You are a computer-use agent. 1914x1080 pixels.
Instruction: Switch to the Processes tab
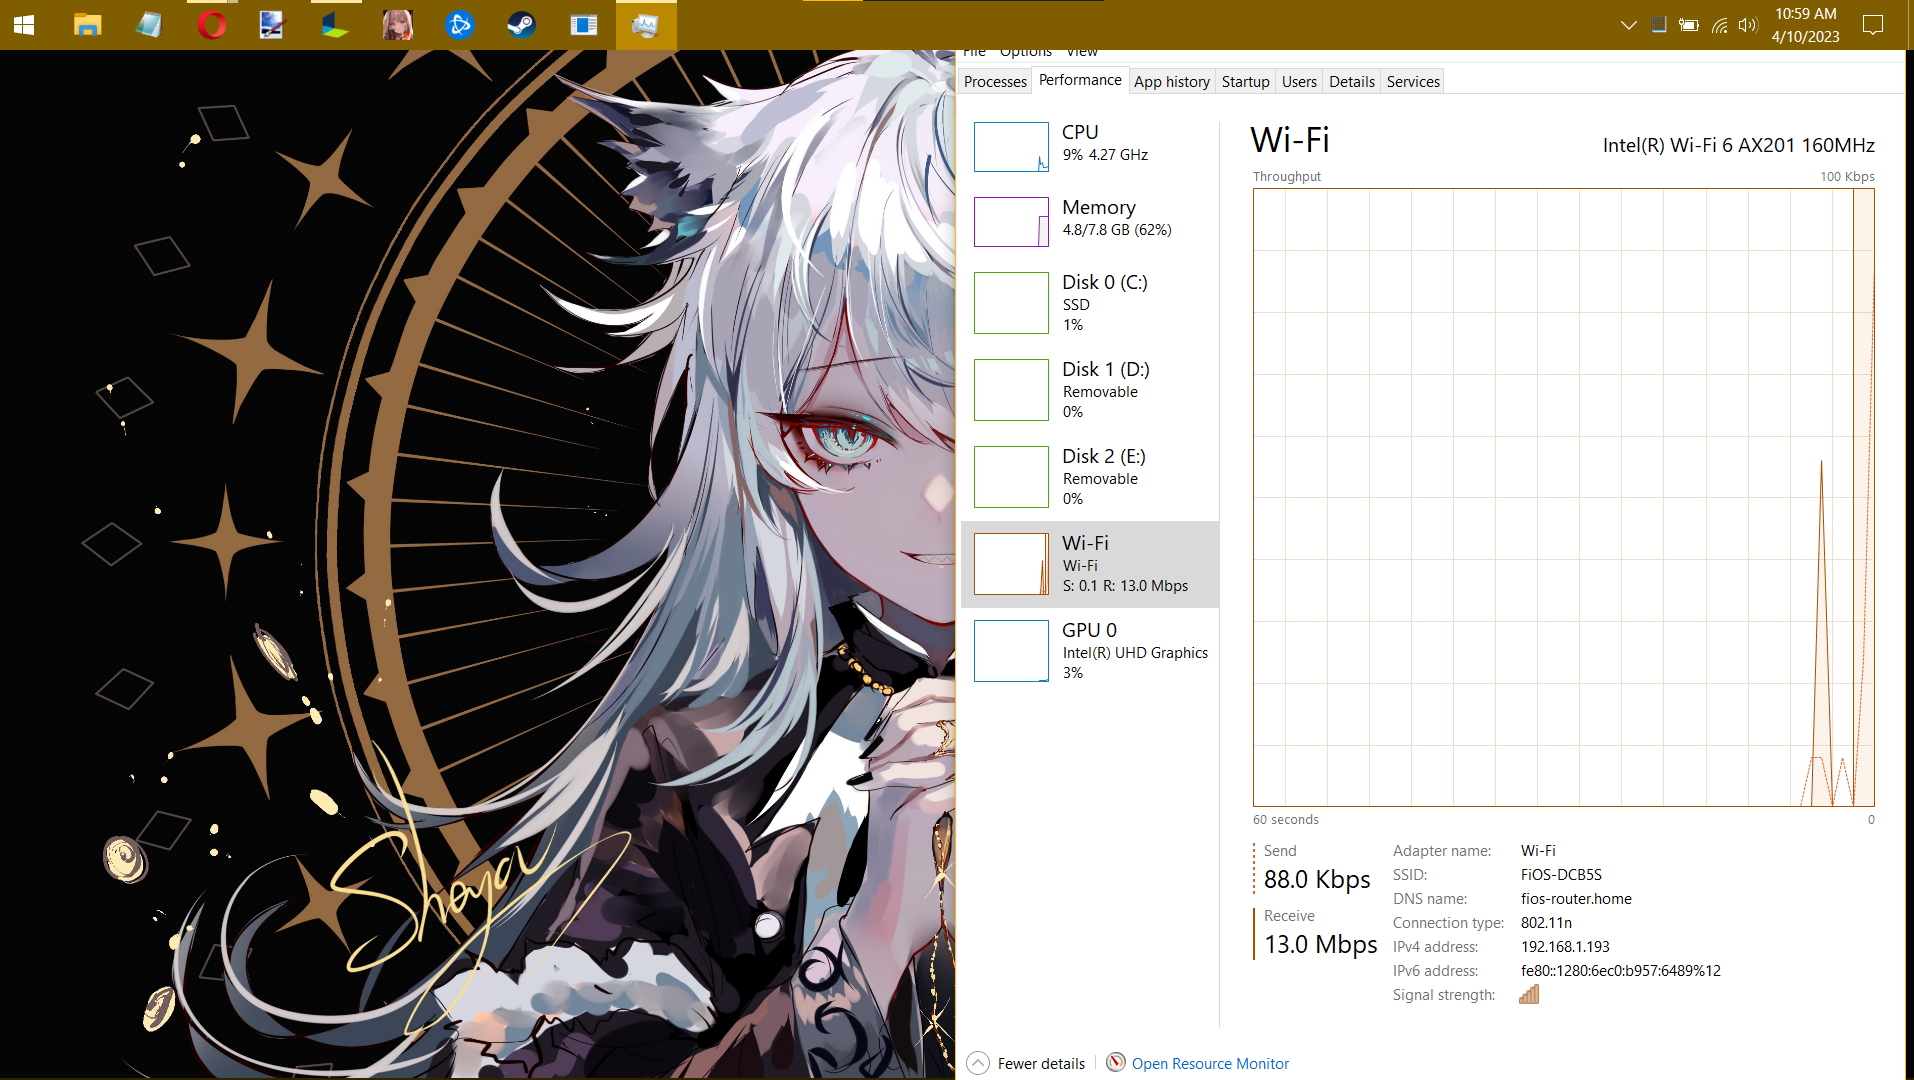point(995,81)
